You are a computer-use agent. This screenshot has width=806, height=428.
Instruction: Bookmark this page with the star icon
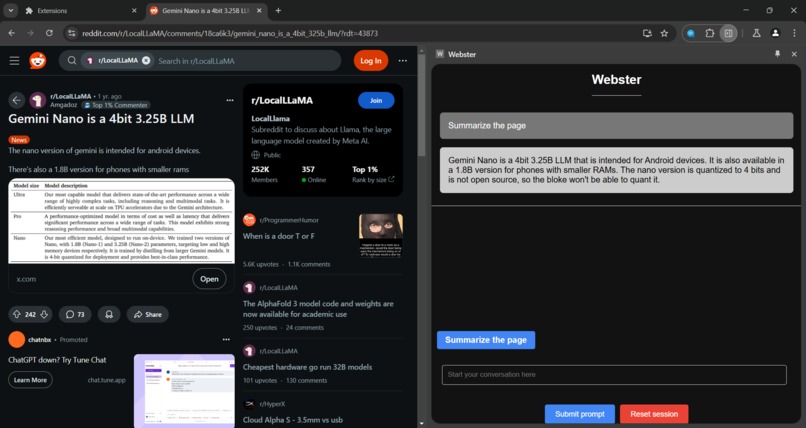coord(664,33)
